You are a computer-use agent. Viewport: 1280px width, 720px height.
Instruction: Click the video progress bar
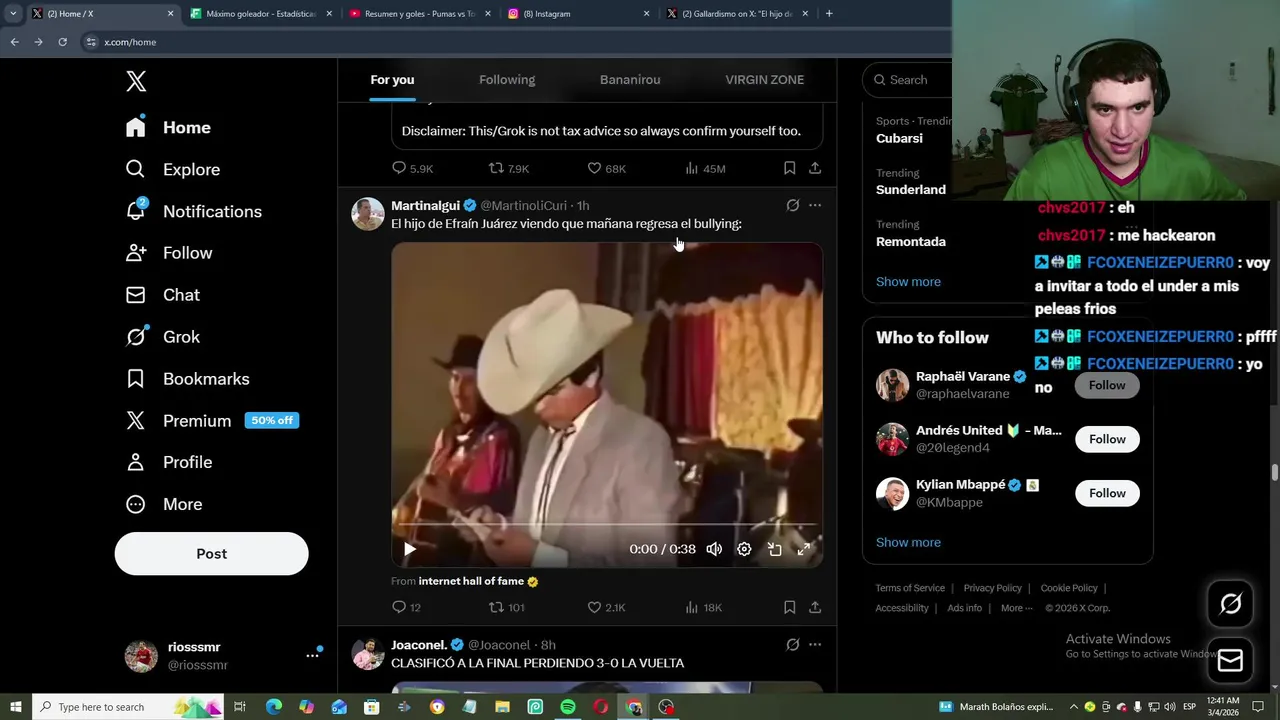607,524
